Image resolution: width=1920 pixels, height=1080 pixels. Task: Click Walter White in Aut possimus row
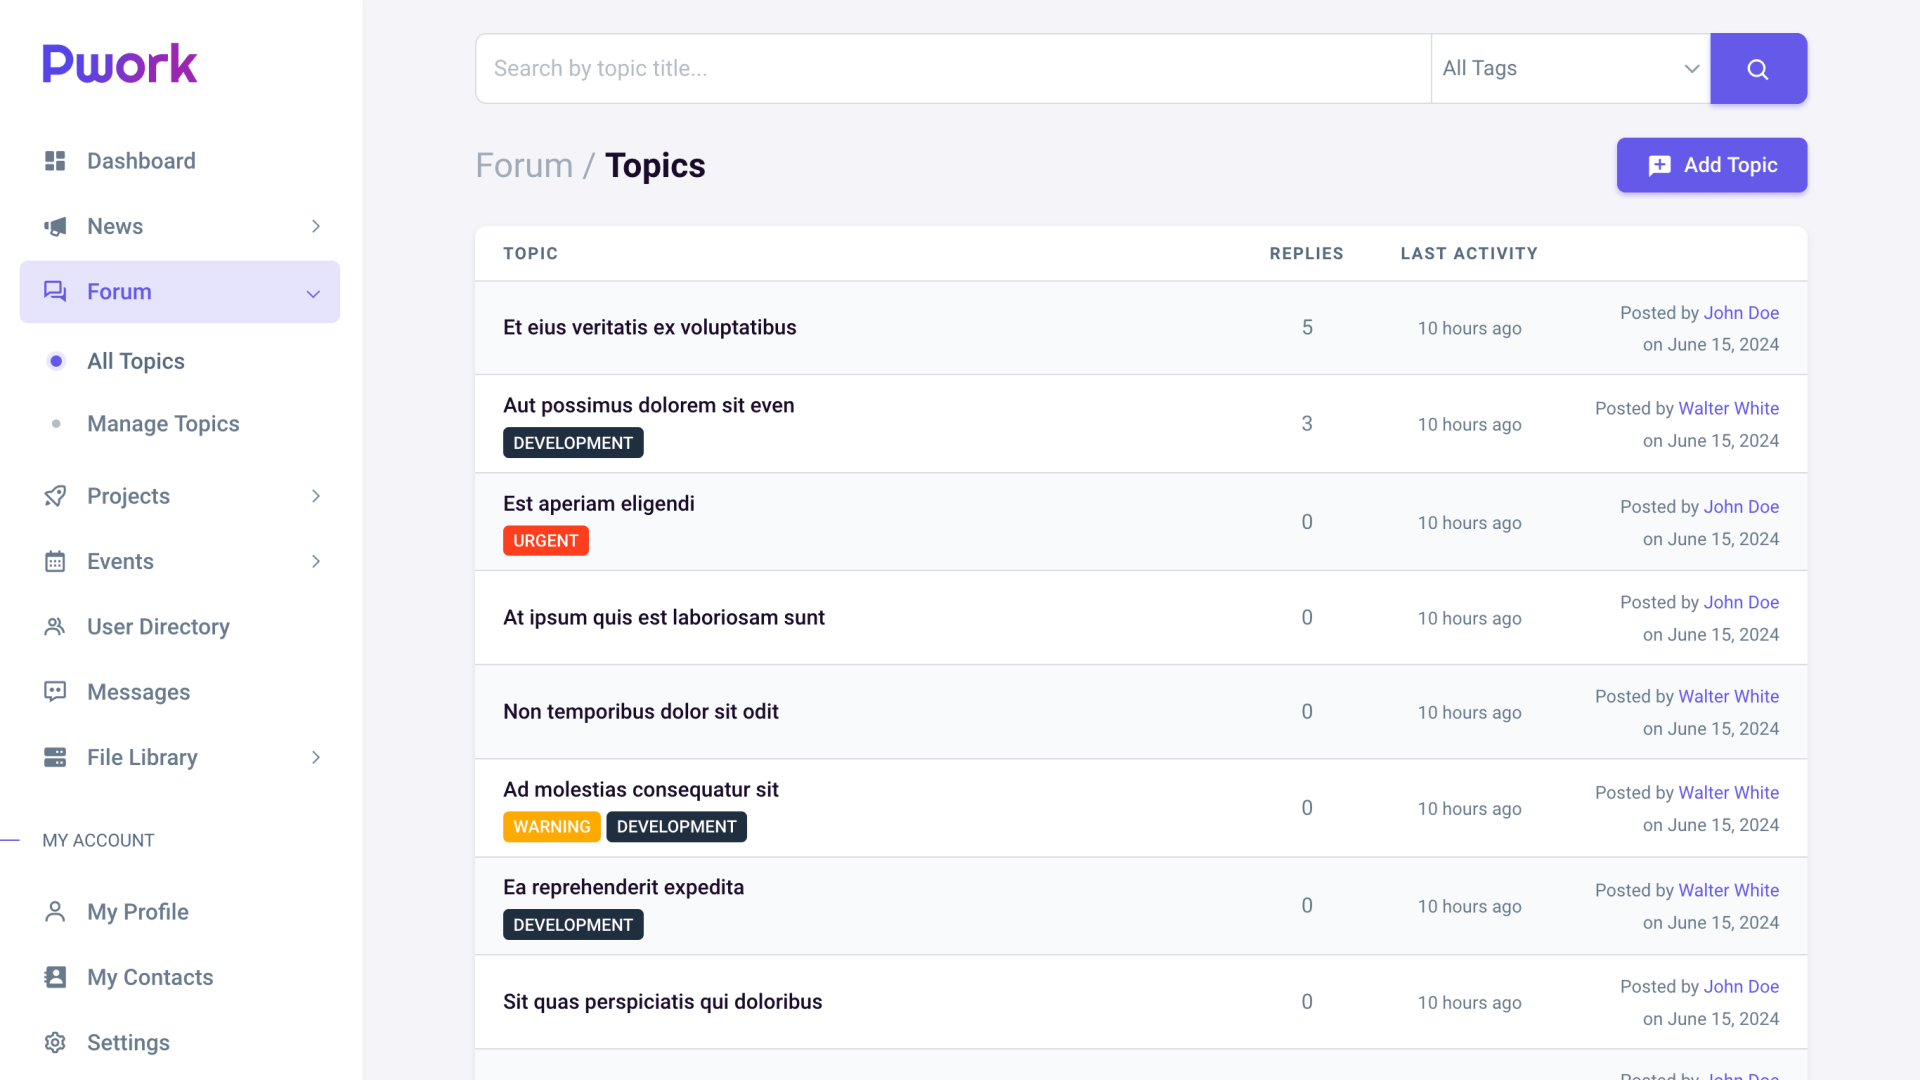click(x=1728, y=408)
